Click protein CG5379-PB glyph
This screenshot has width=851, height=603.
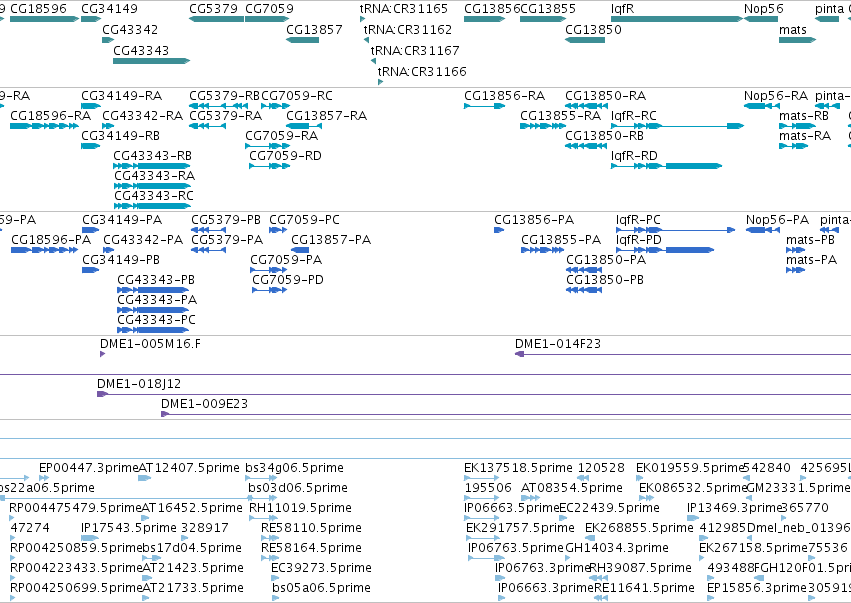[x=208, y=230]
